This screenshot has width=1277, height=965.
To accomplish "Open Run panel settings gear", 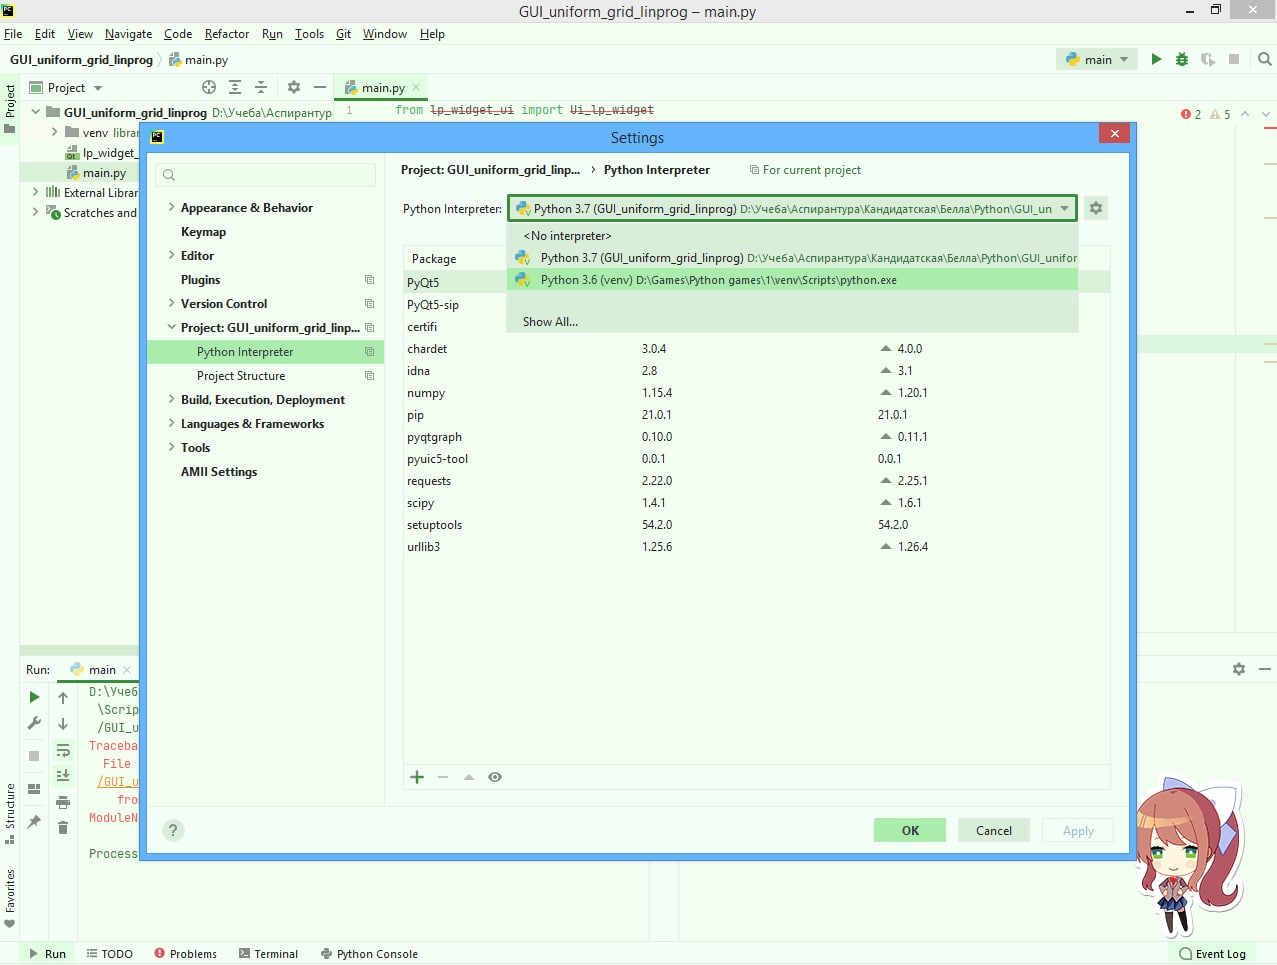I will point(1239,669).
